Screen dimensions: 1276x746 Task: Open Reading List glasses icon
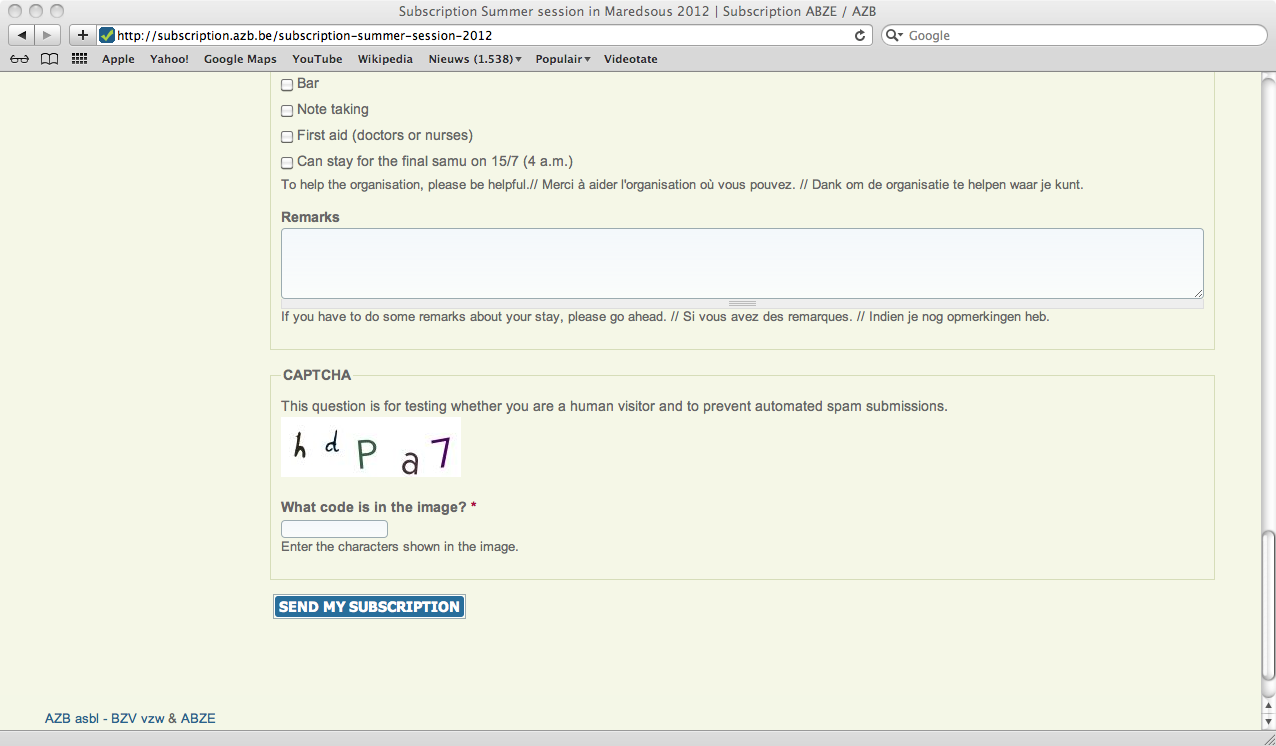click(20, 59)
